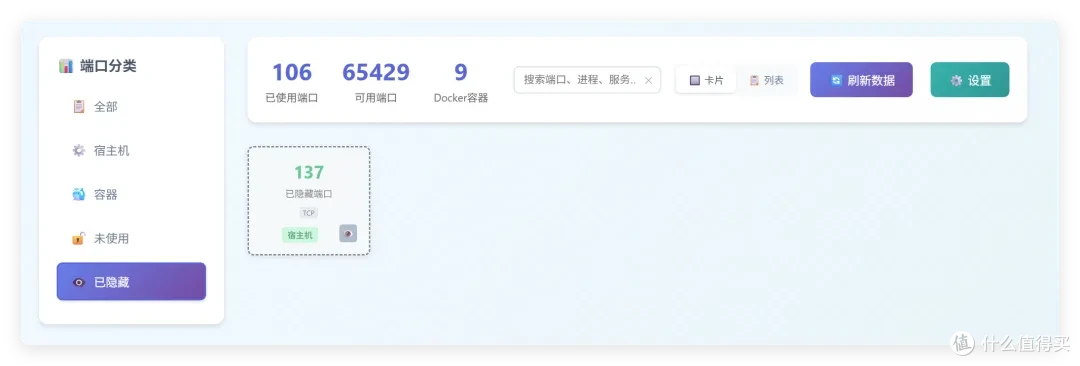Click the refresh icon in 刷新数据 button

tap(836, 81)
